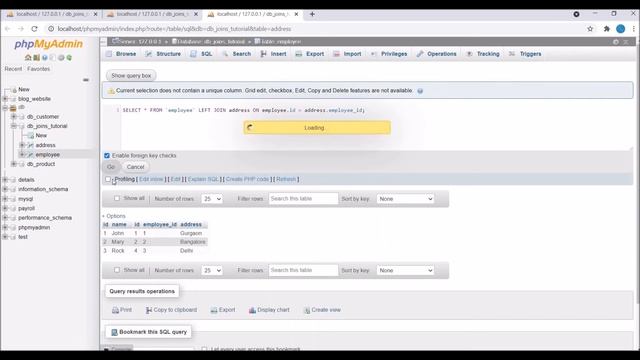Check Show all above the results table
The height and width of the screenshot is (360, 640).
[117, 198]
